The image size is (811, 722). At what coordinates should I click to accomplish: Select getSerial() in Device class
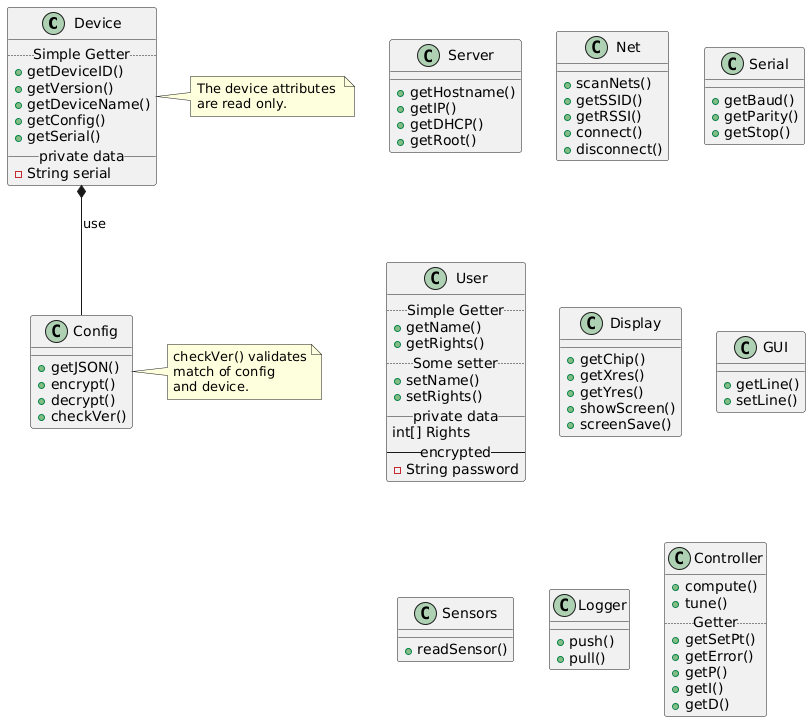click(64, 137)
